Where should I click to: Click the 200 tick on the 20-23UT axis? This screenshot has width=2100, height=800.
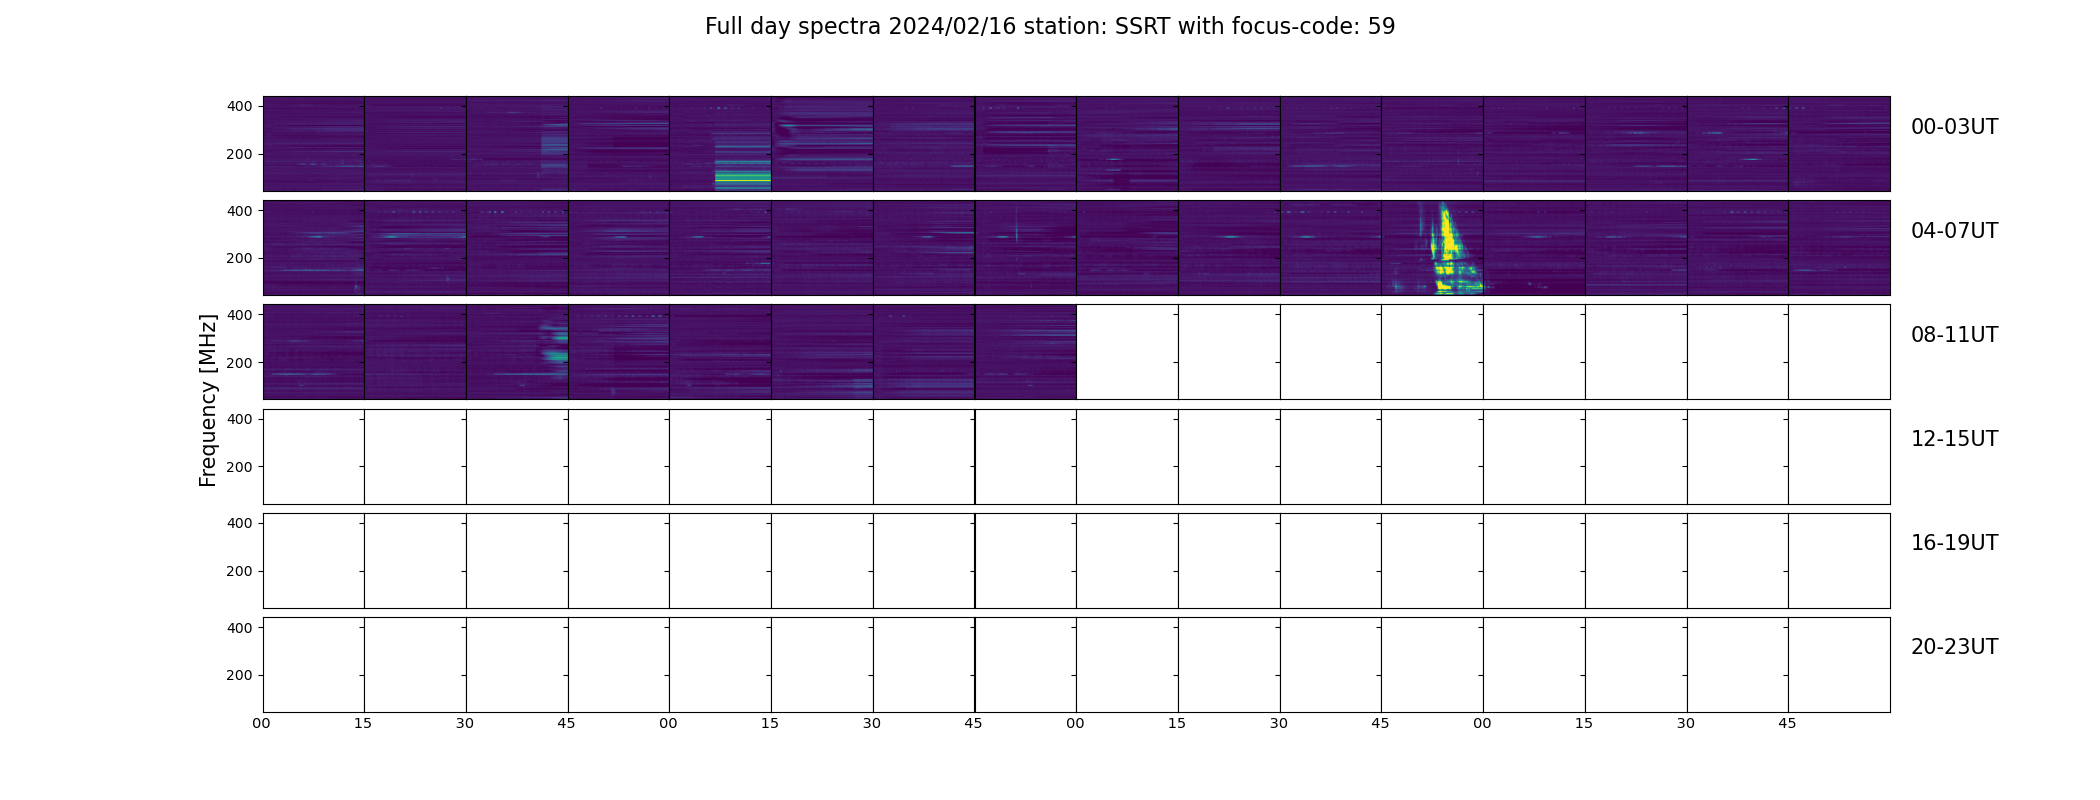[240, 675]
